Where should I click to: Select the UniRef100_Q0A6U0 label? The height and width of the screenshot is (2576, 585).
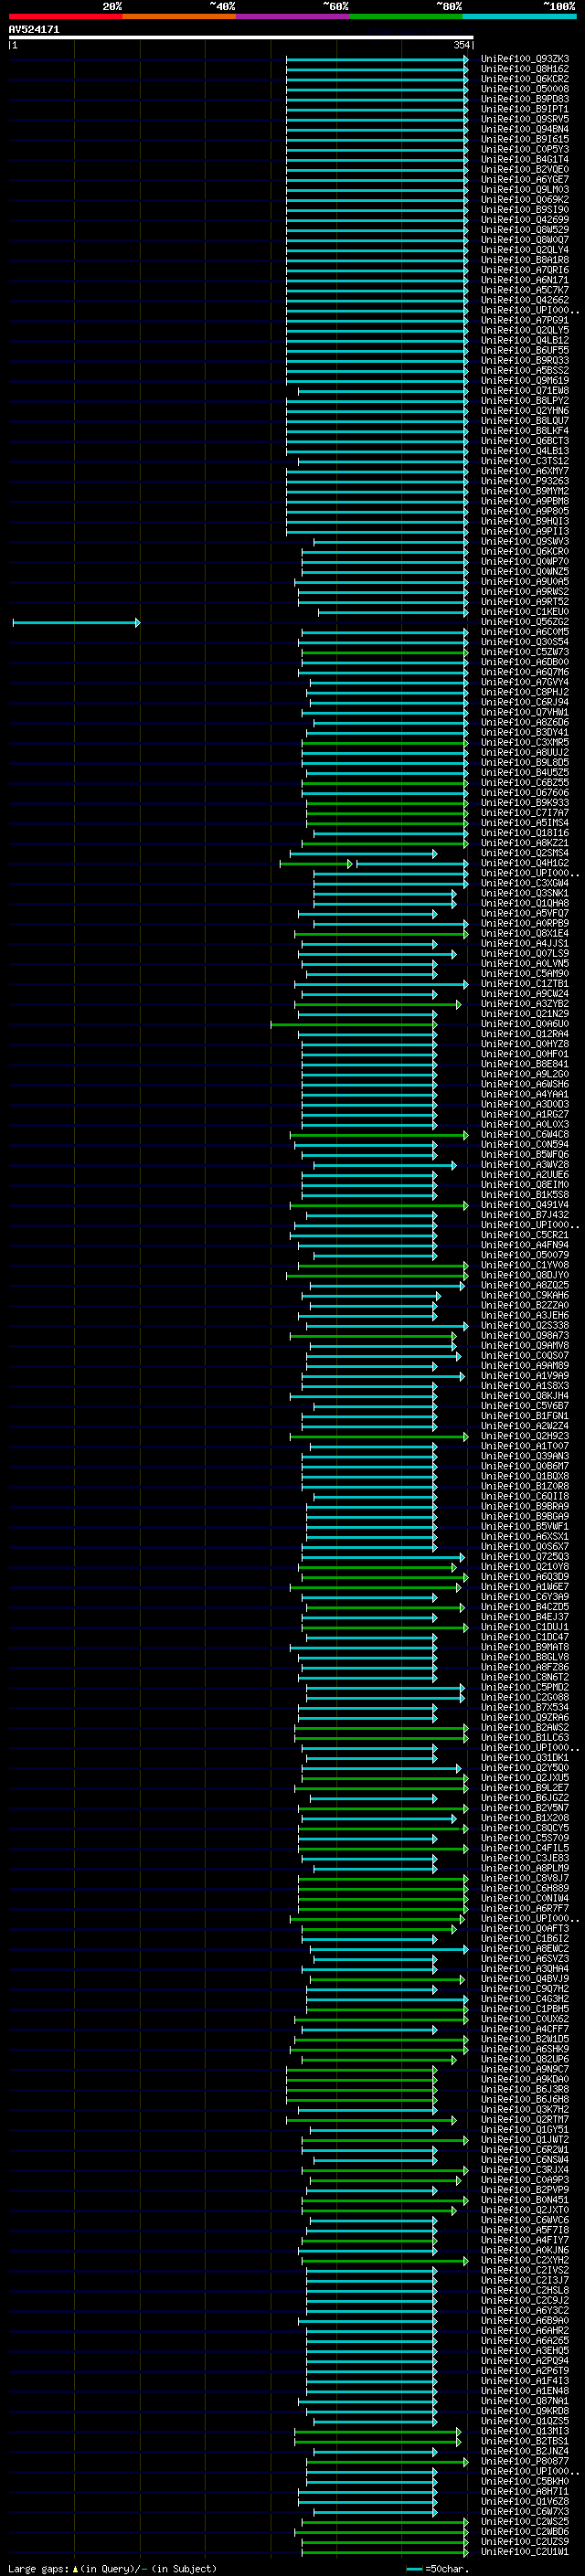524,1024
